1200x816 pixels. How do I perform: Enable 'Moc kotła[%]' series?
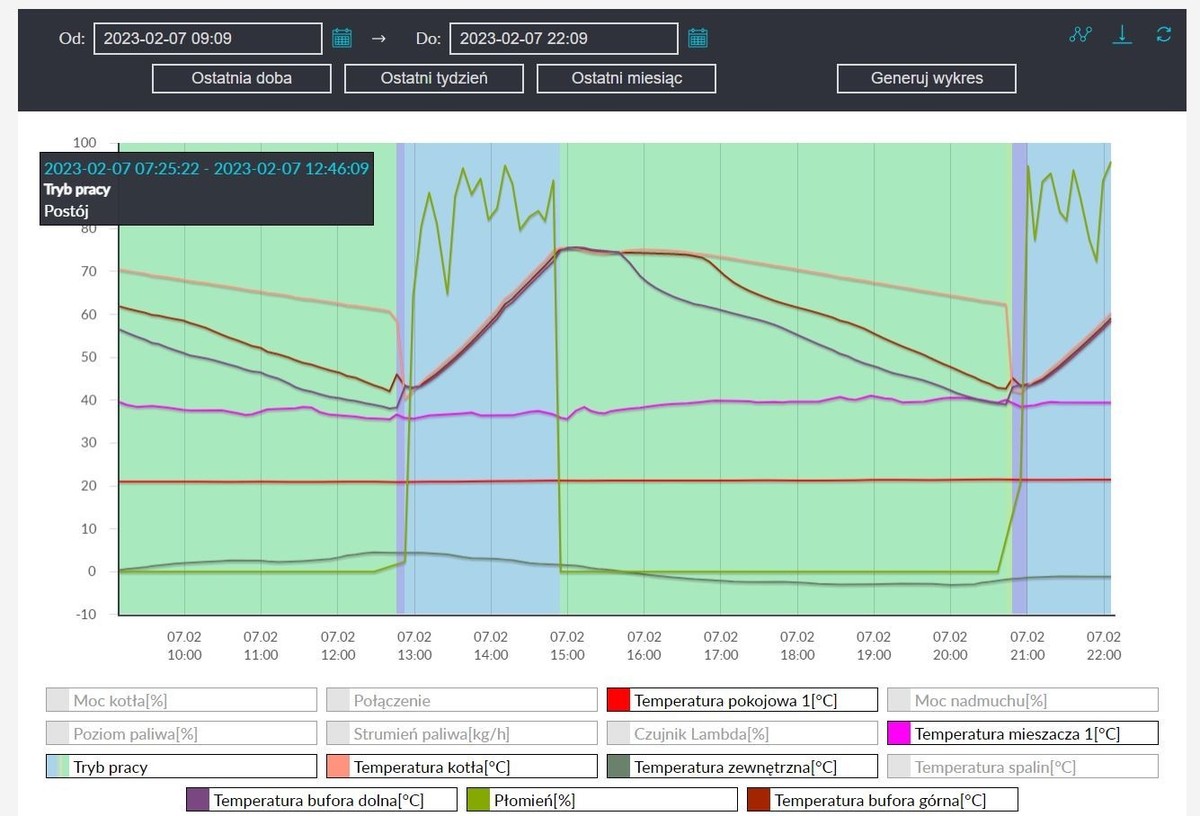tap(181, 700)
